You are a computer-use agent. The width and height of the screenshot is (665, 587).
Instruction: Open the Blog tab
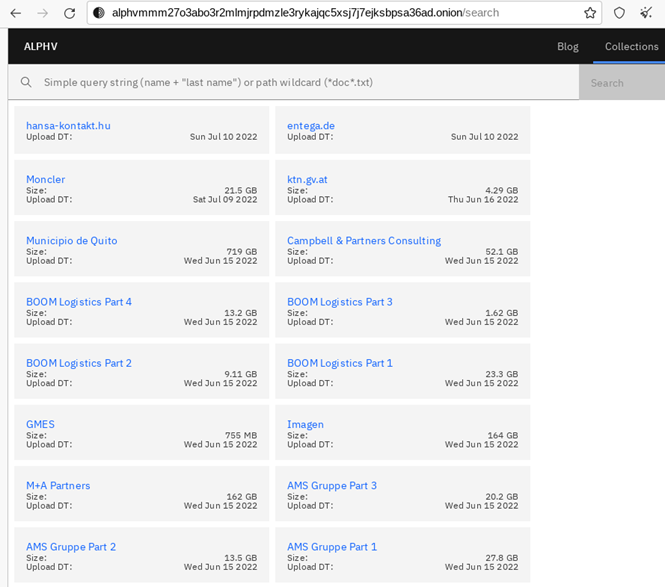(567, 46)
